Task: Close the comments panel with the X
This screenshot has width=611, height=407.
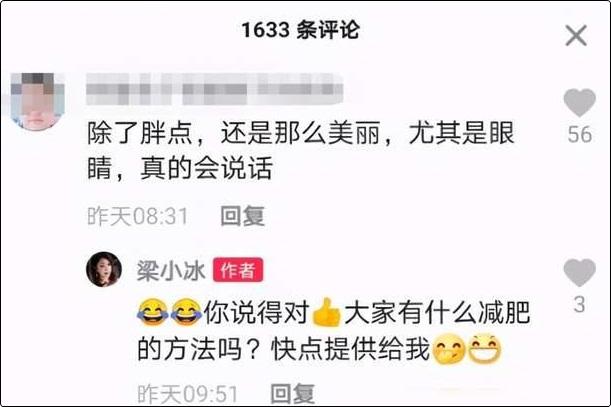Action: pyautogui.click(x=576, y=36)
